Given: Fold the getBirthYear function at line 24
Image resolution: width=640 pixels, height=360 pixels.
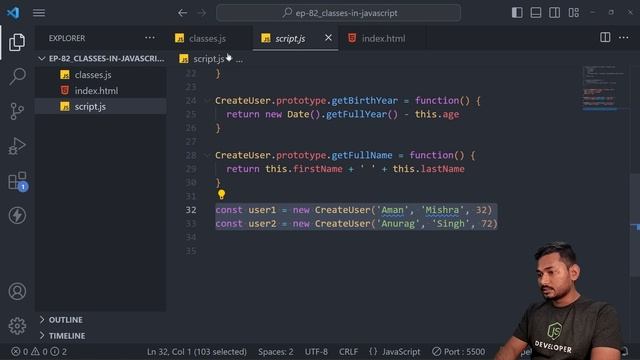Looking at the screenshot, I should (x=207, y=100).
